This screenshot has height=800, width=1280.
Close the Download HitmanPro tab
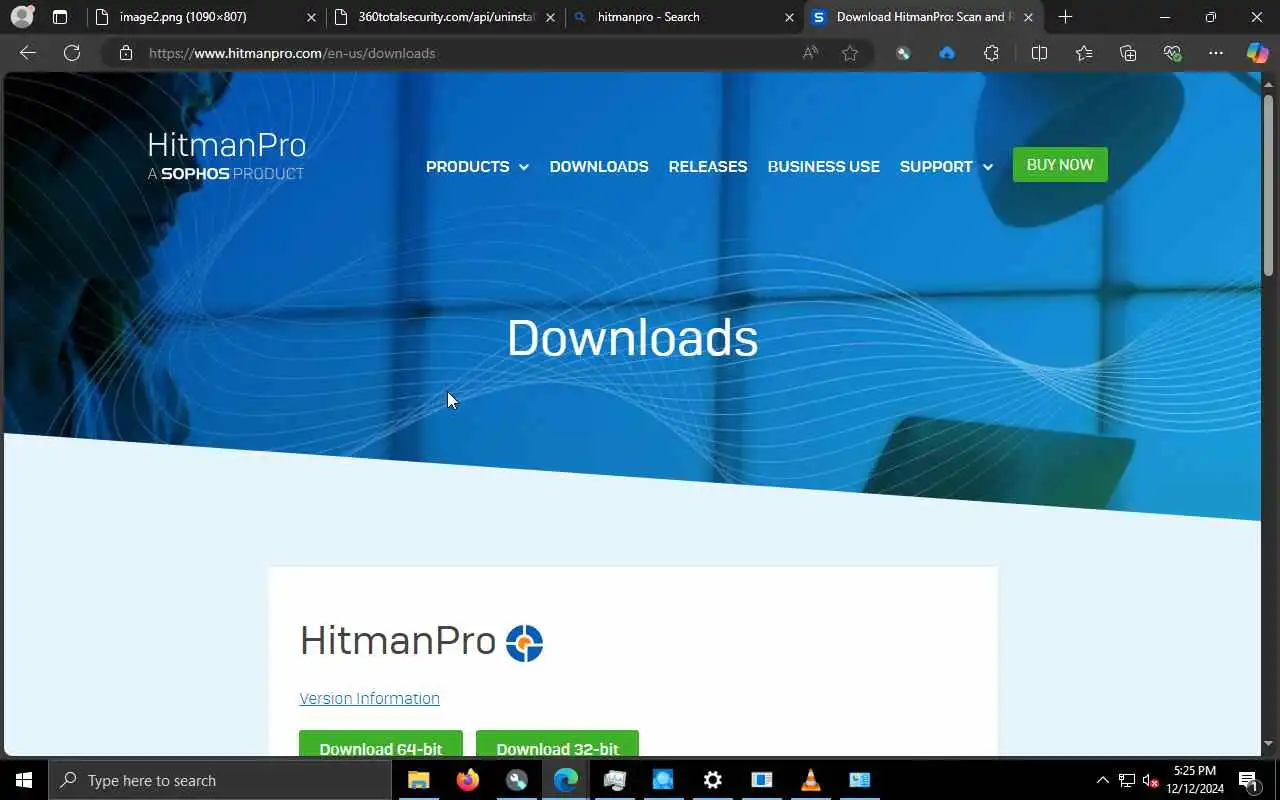1028,17
